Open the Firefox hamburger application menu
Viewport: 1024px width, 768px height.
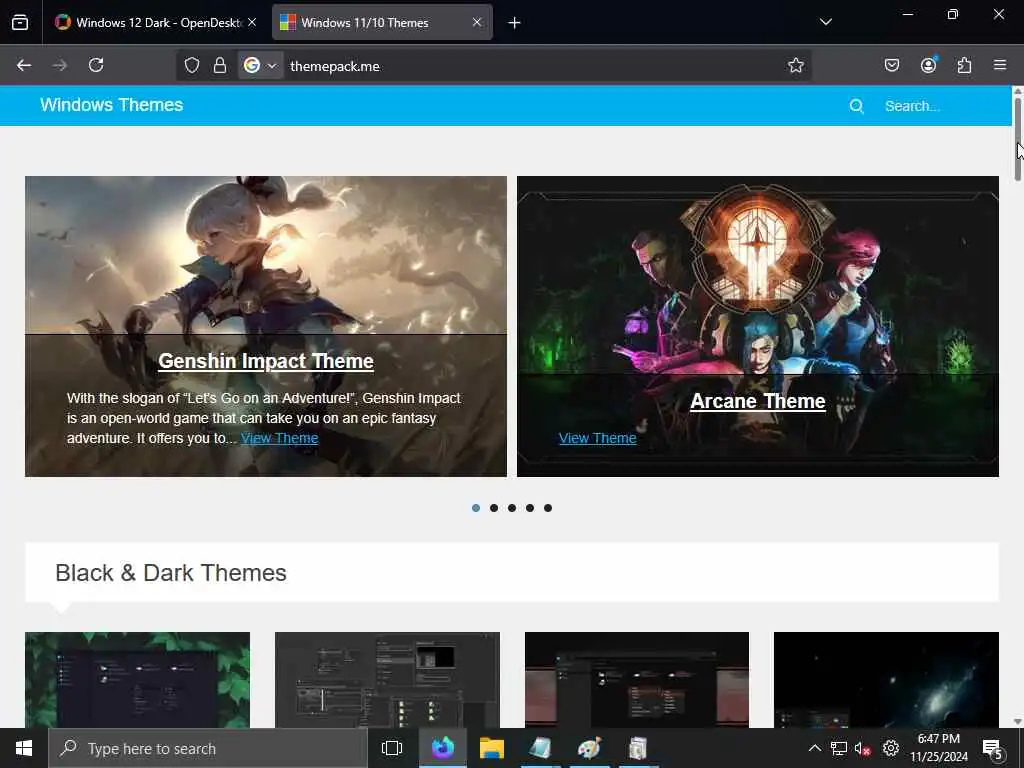coord(1000,65)
